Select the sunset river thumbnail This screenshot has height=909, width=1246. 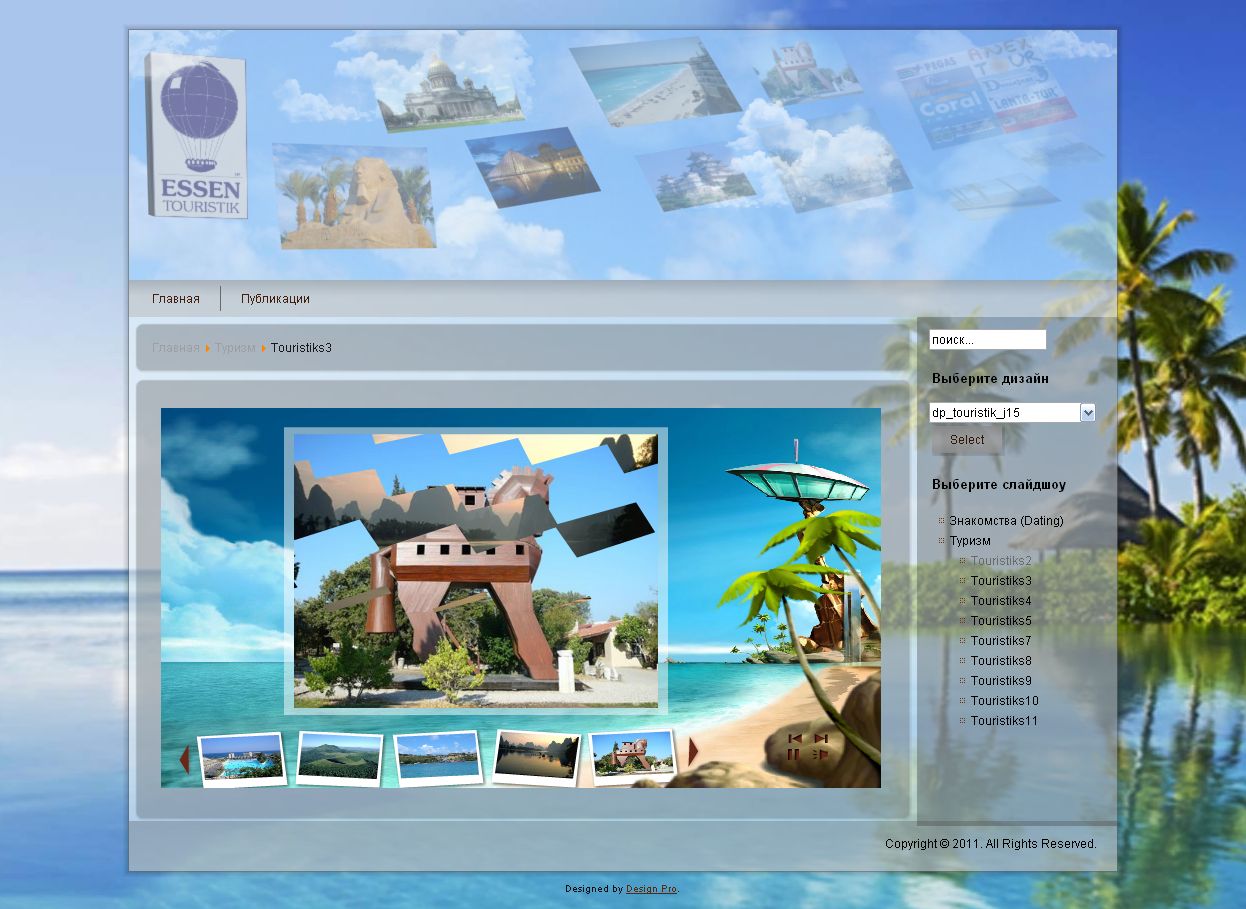coord(537,757)
